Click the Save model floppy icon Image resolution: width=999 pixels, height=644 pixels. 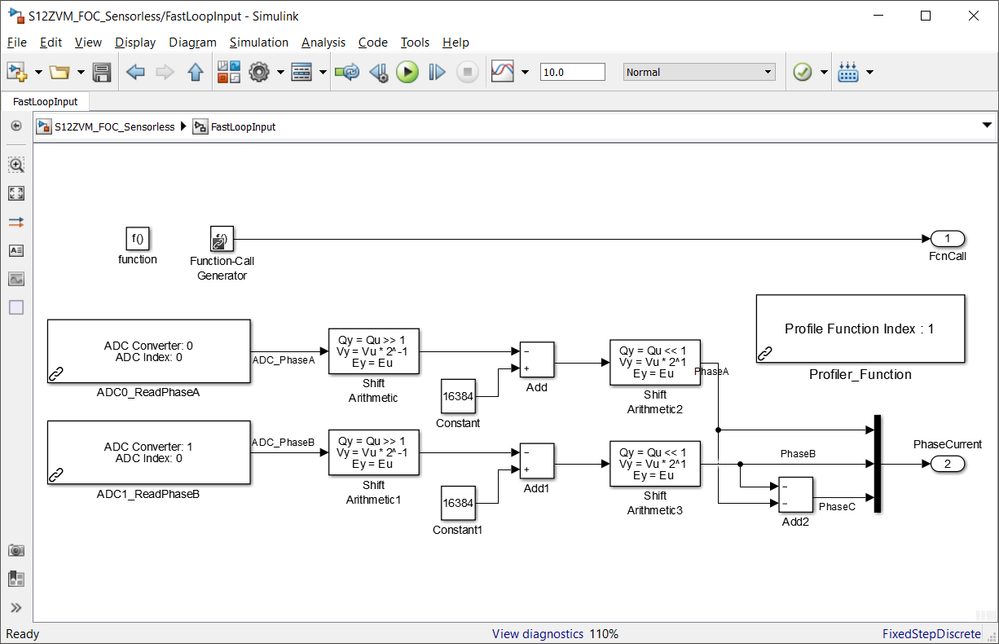click(x=102, y=72)
